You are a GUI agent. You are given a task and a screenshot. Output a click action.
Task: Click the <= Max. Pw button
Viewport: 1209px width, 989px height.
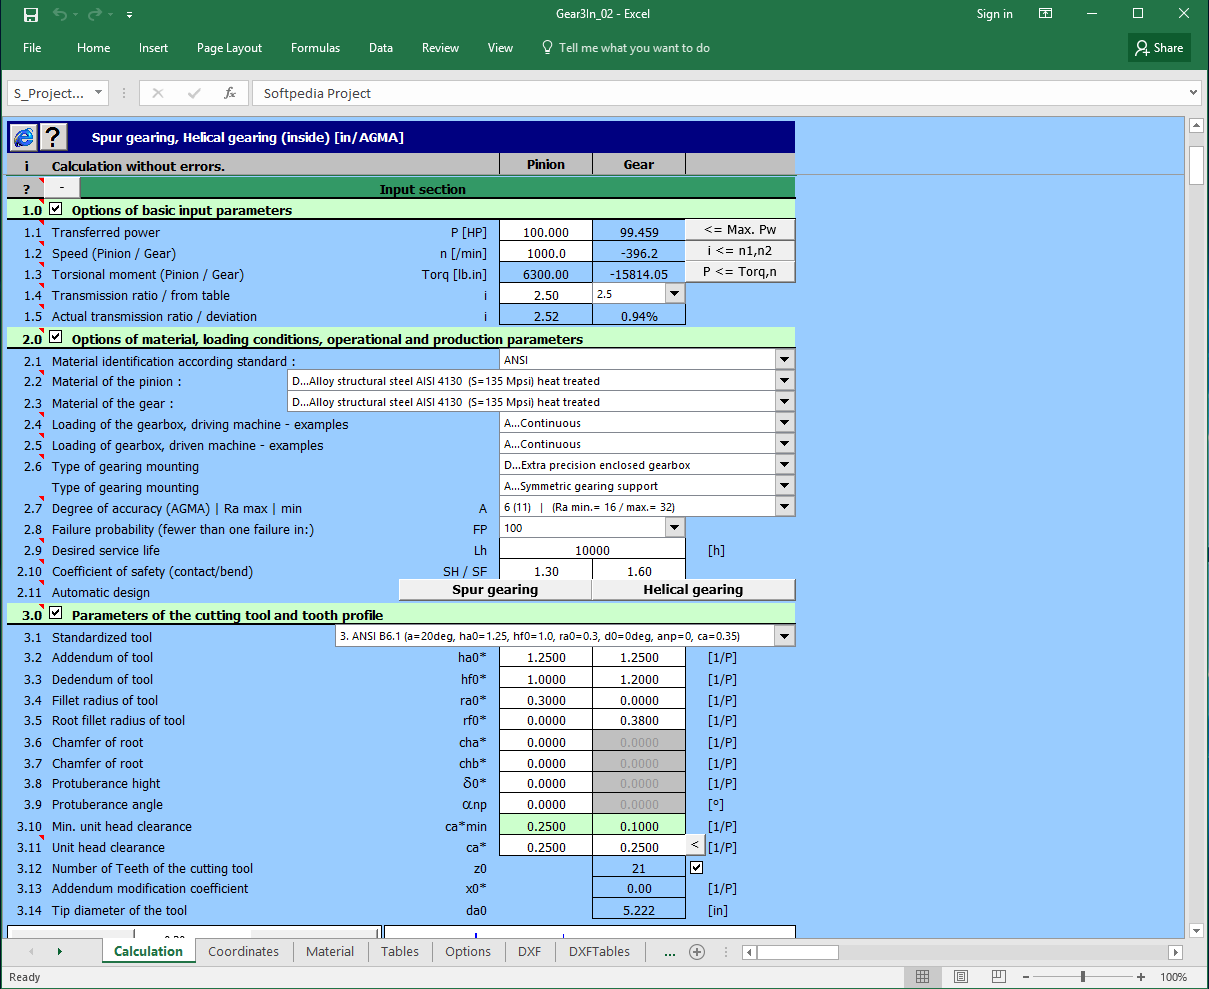coord(740,230)
